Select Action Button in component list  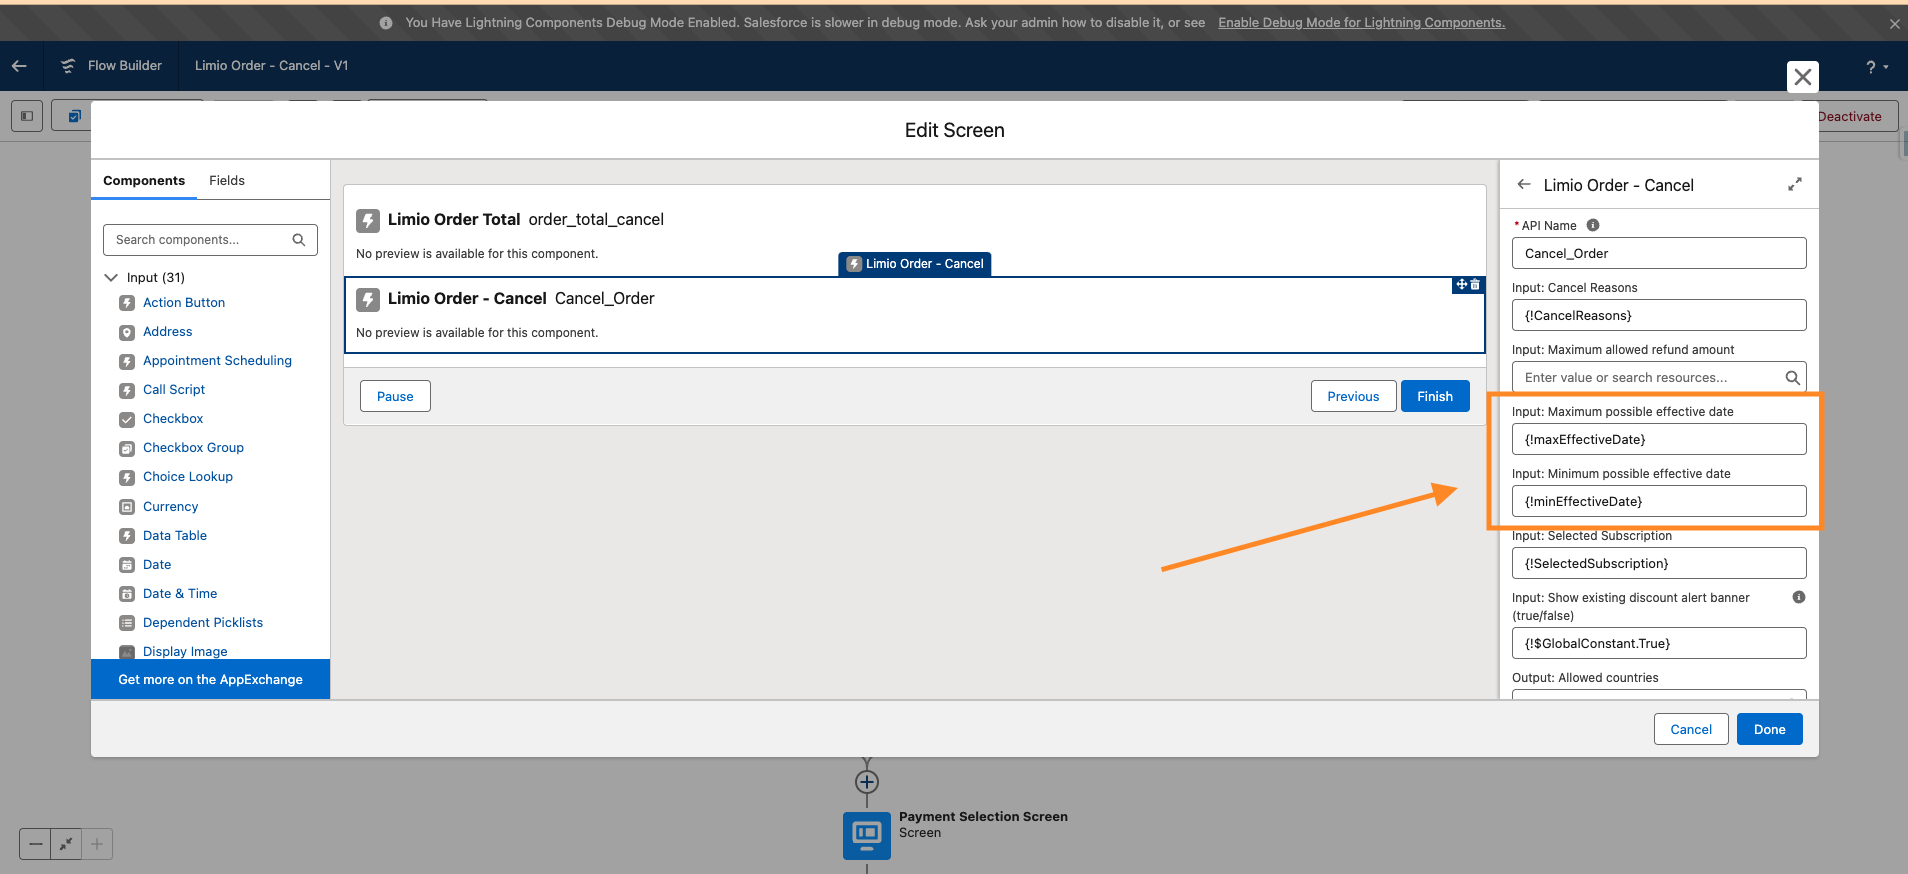[x=184, y=303]
